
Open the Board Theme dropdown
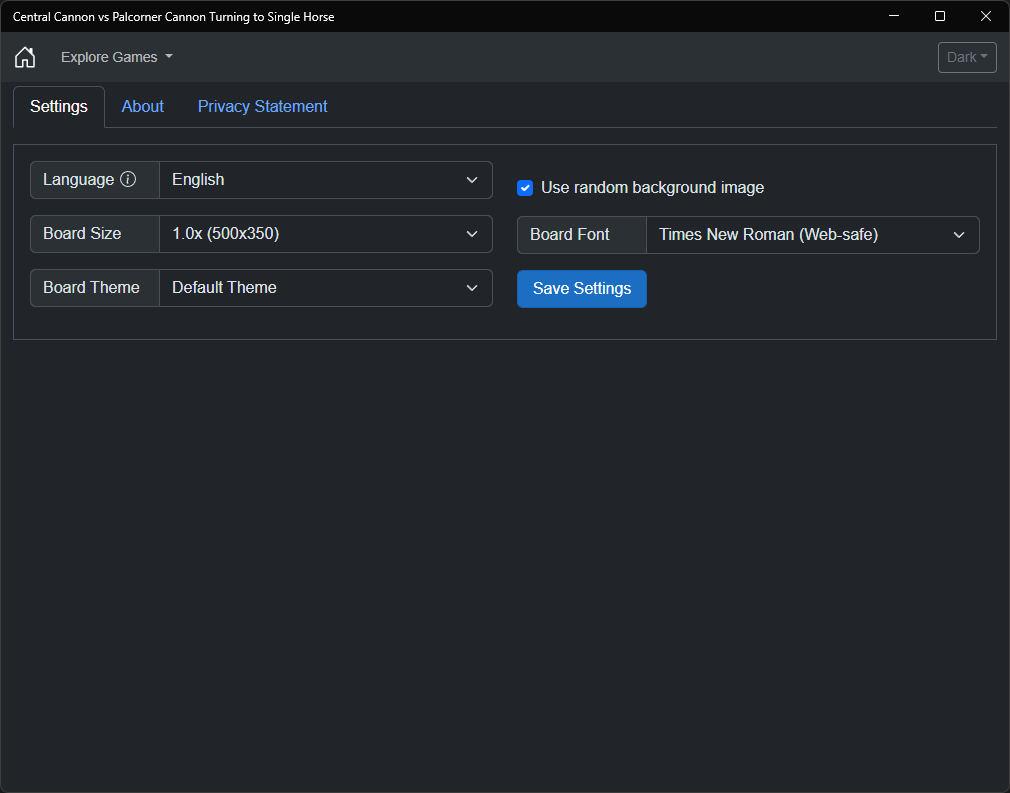pos(325,288)
